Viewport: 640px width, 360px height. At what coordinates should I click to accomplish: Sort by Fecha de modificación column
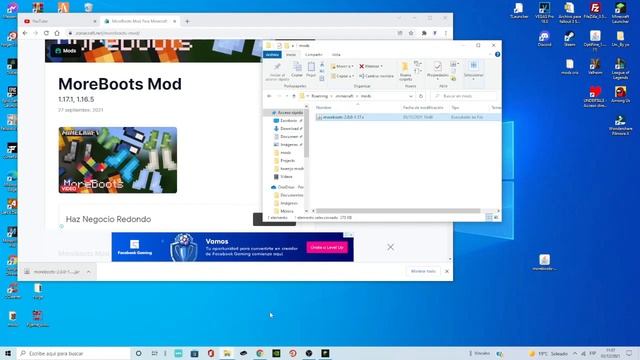pyautogui.click(x=423, y=107)
